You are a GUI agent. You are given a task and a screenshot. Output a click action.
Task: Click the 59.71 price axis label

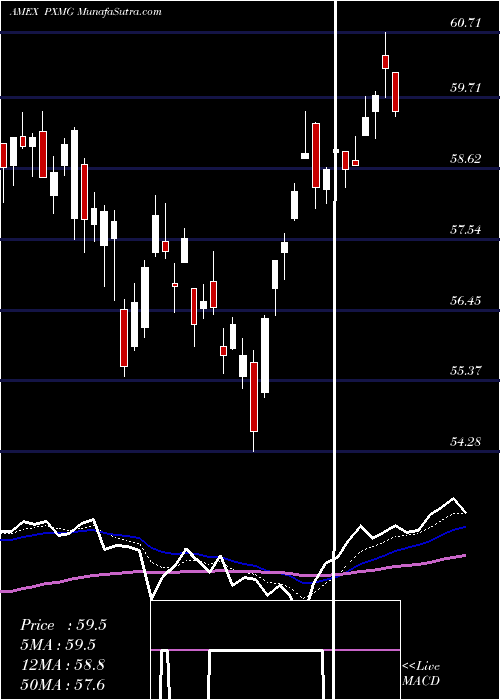[466, 88]
